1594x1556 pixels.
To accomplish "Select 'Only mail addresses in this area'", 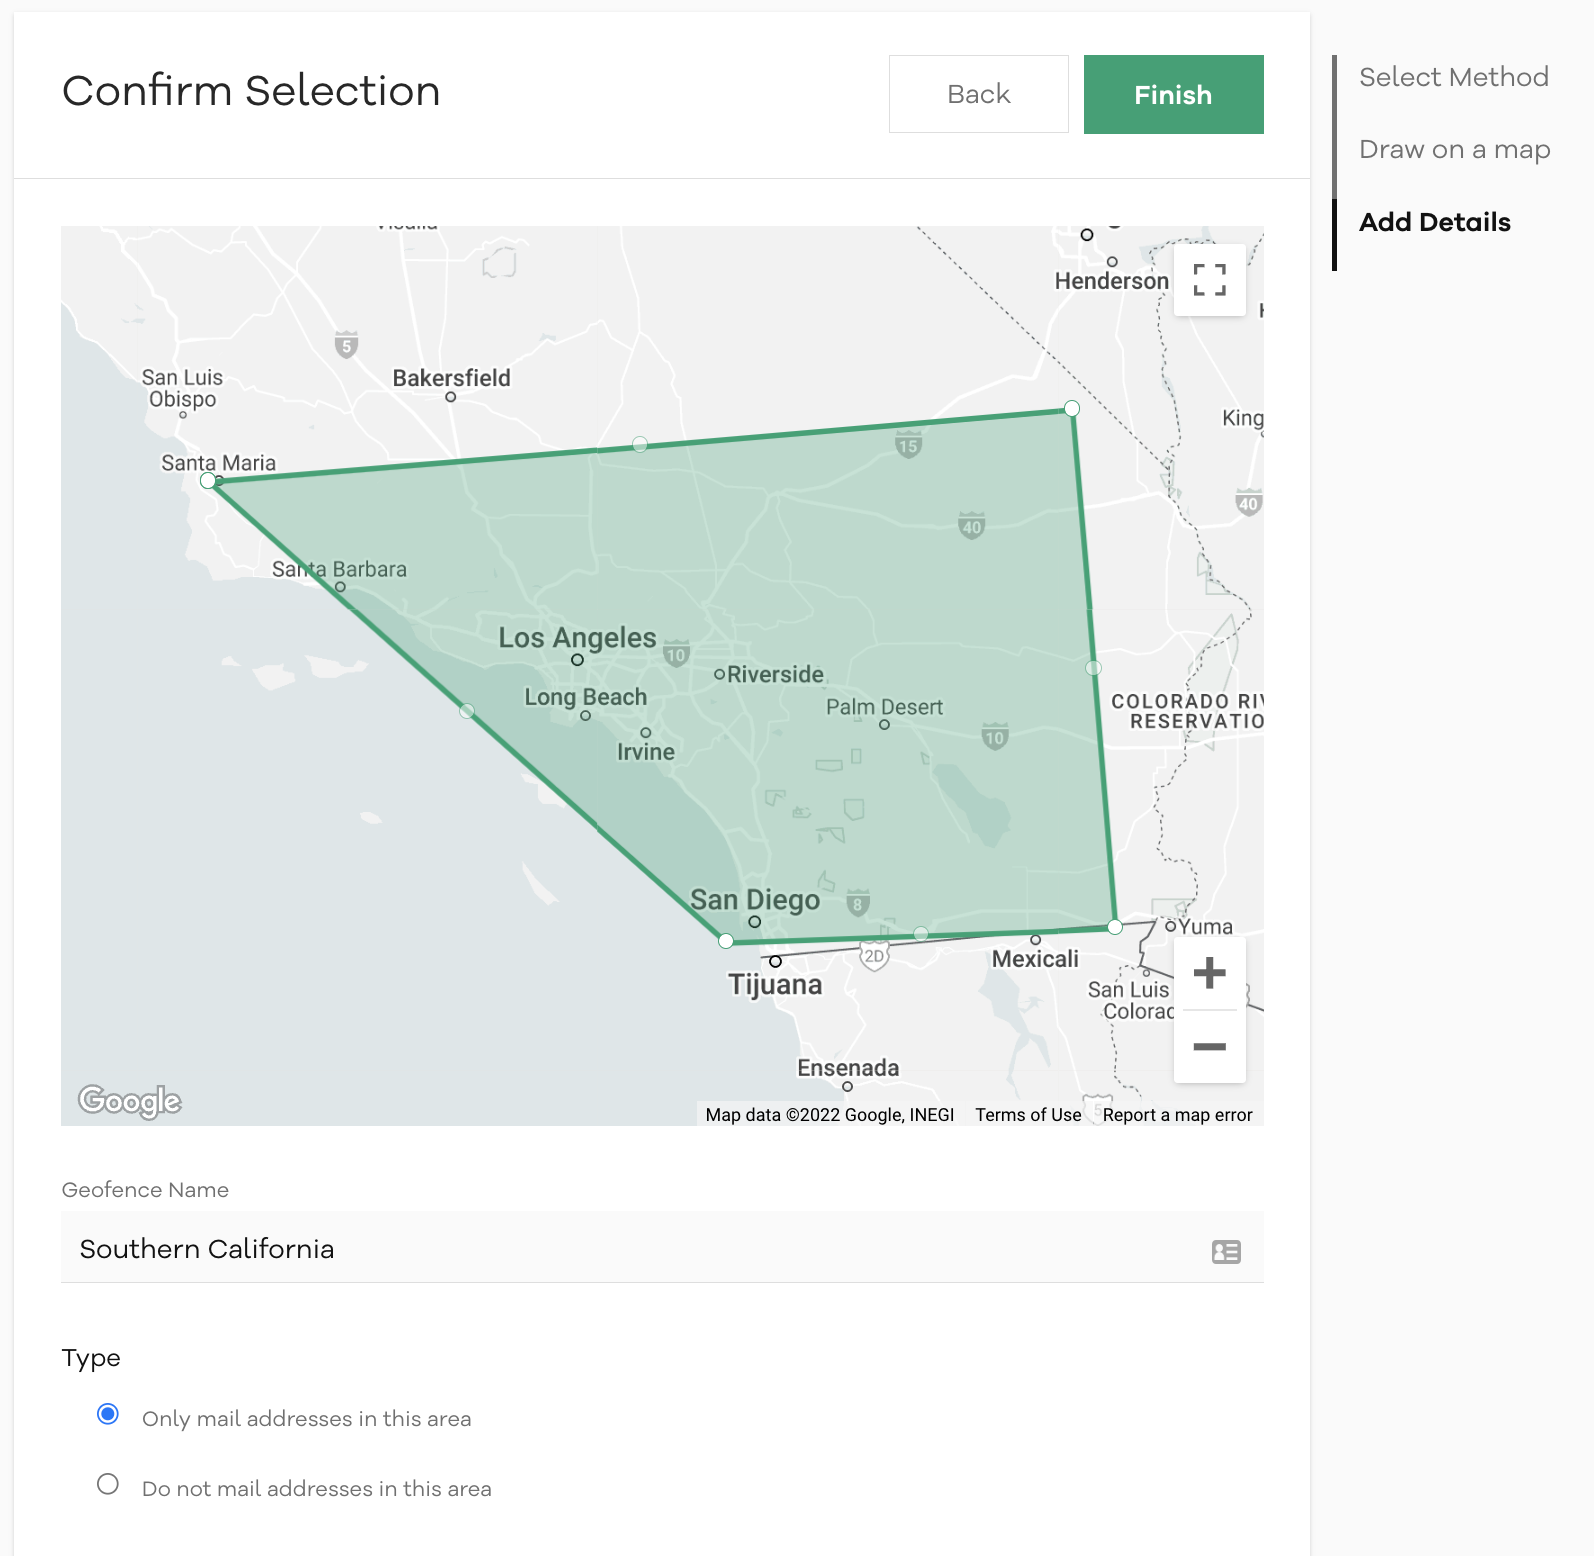I will [108, 1414].
